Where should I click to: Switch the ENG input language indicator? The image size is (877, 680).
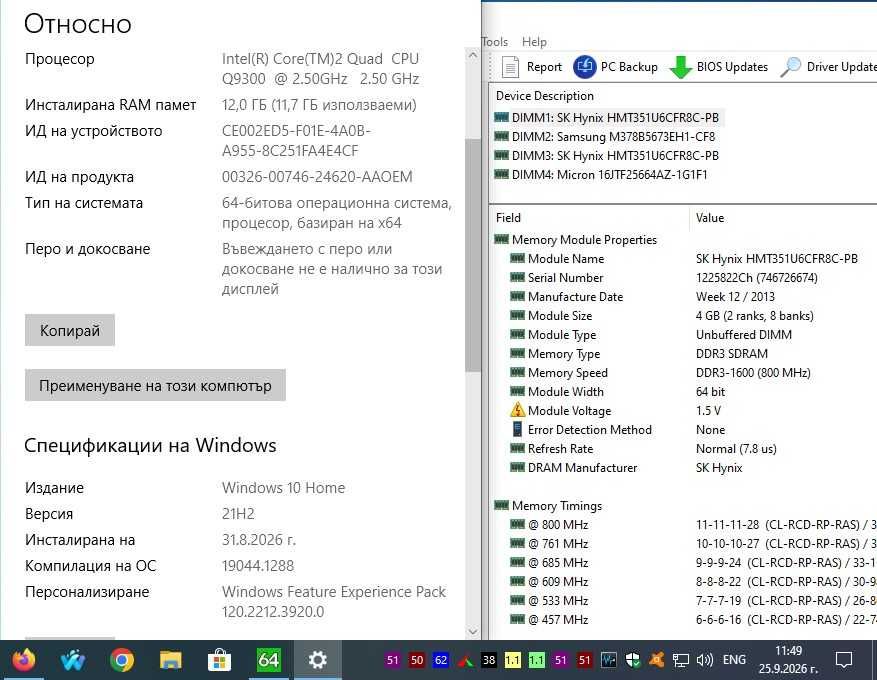pos(734,660)
